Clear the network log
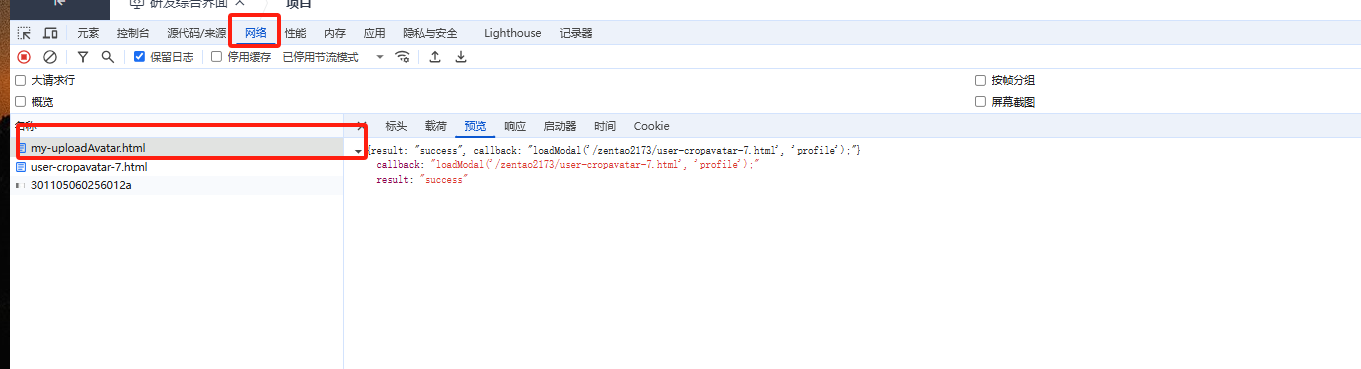 [50, 57]
